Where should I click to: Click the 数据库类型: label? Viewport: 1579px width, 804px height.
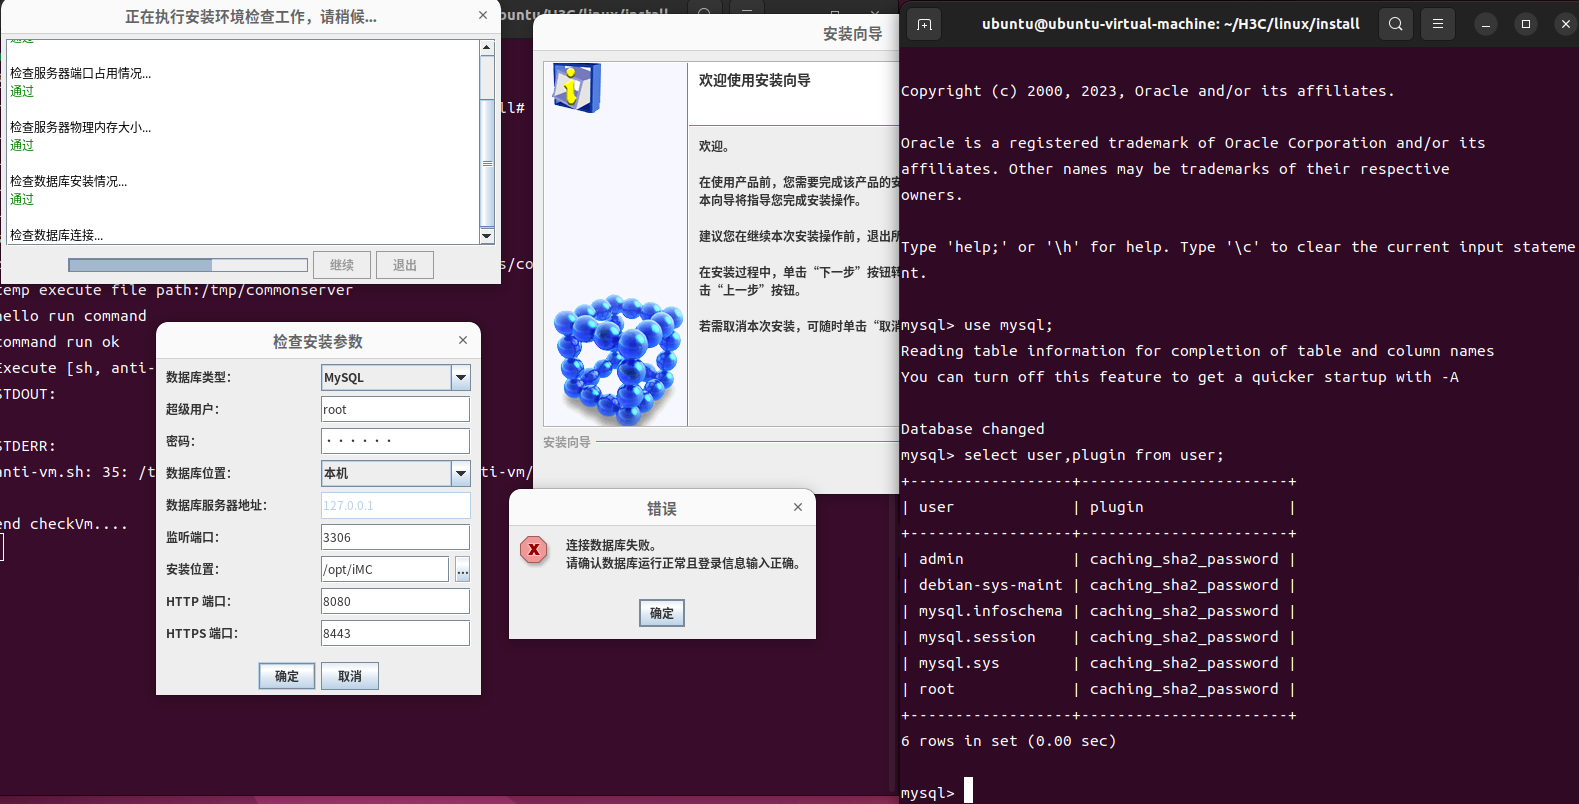point(199,377)
